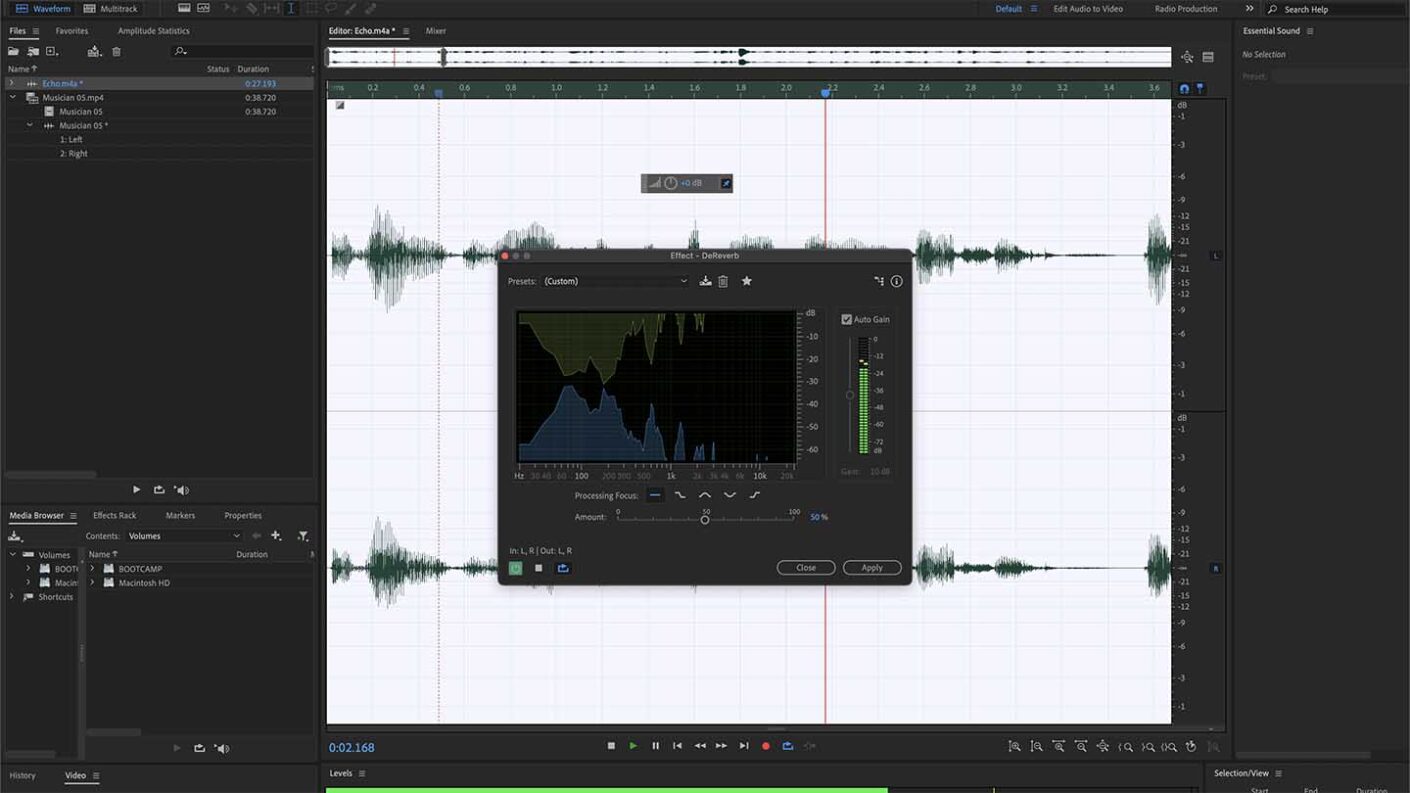Save effect settings as a preset
Viewport: 1410px width, 793px height.
[x=705, y=281]
